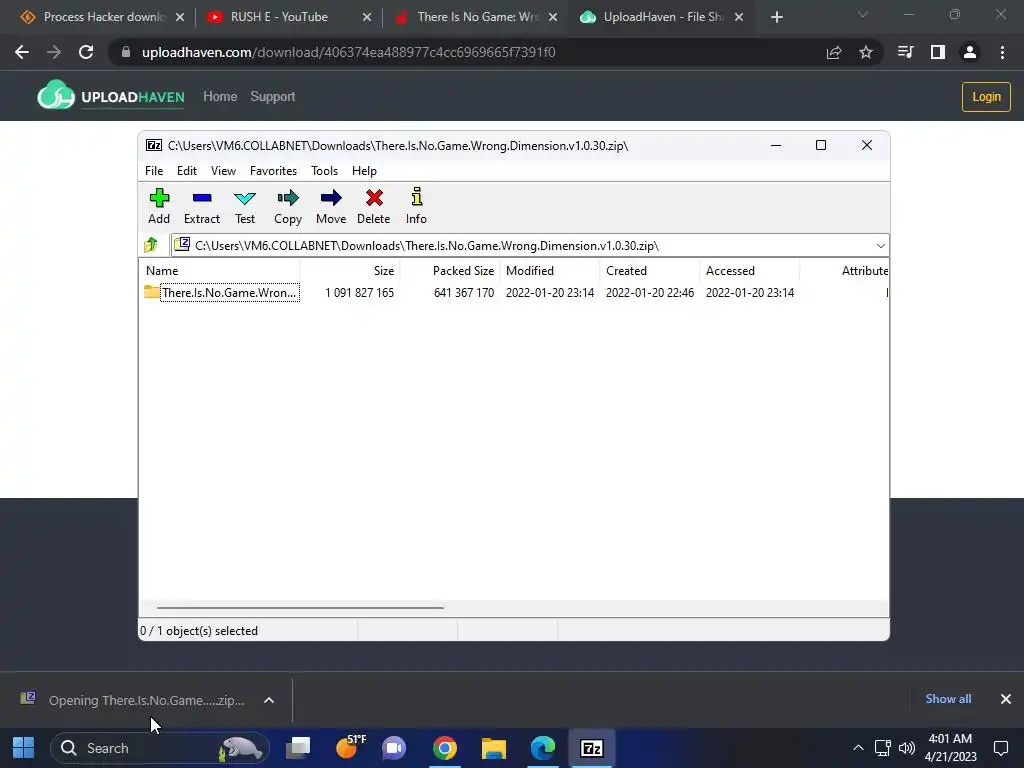Click the horizontal scrollbar in 7-Zip list
1024x768 pixels.
(300, 607)
